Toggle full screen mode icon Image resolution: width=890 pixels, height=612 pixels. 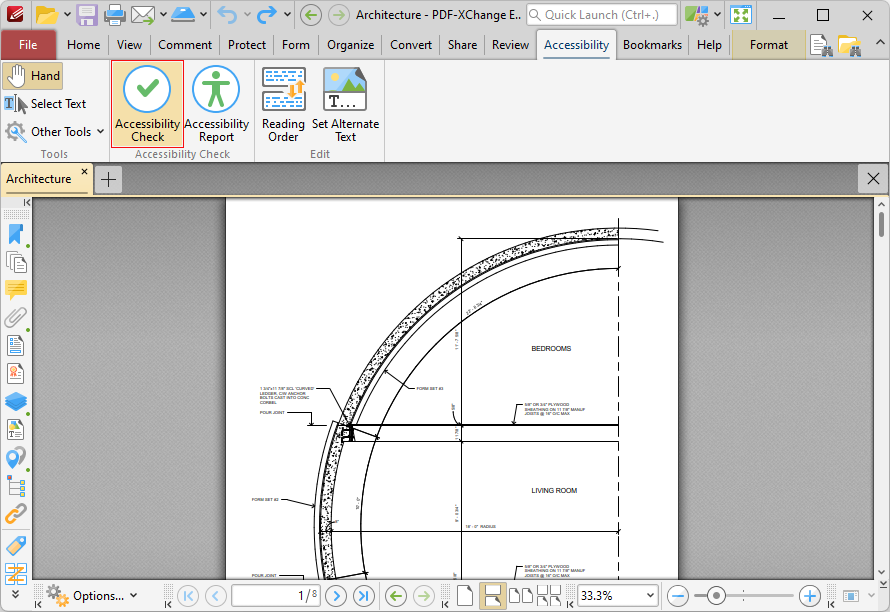(x=741, y=15)
